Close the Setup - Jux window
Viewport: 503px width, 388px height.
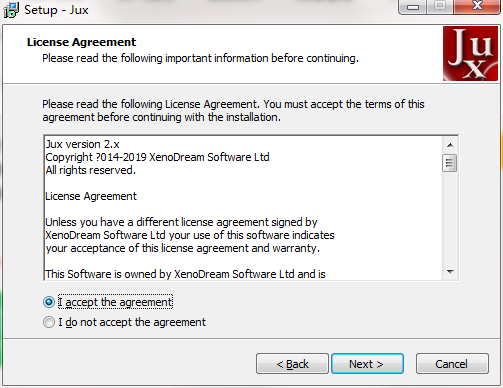(x=477, y=6)
